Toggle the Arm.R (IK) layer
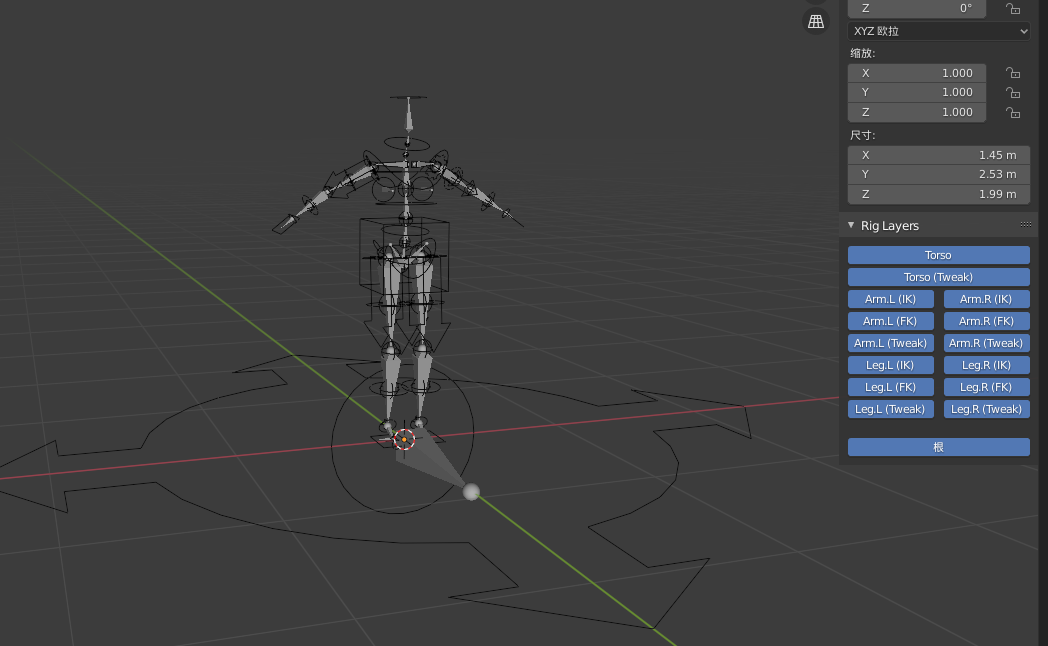The image size is (1048, 646). (987, 299)
